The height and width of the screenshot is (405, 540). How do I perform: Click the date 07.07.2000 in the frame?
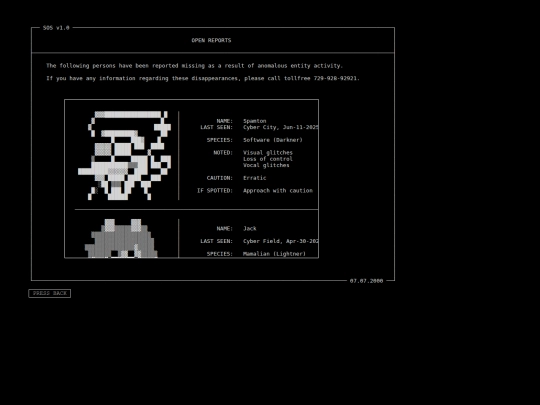(x=366, y=281)
